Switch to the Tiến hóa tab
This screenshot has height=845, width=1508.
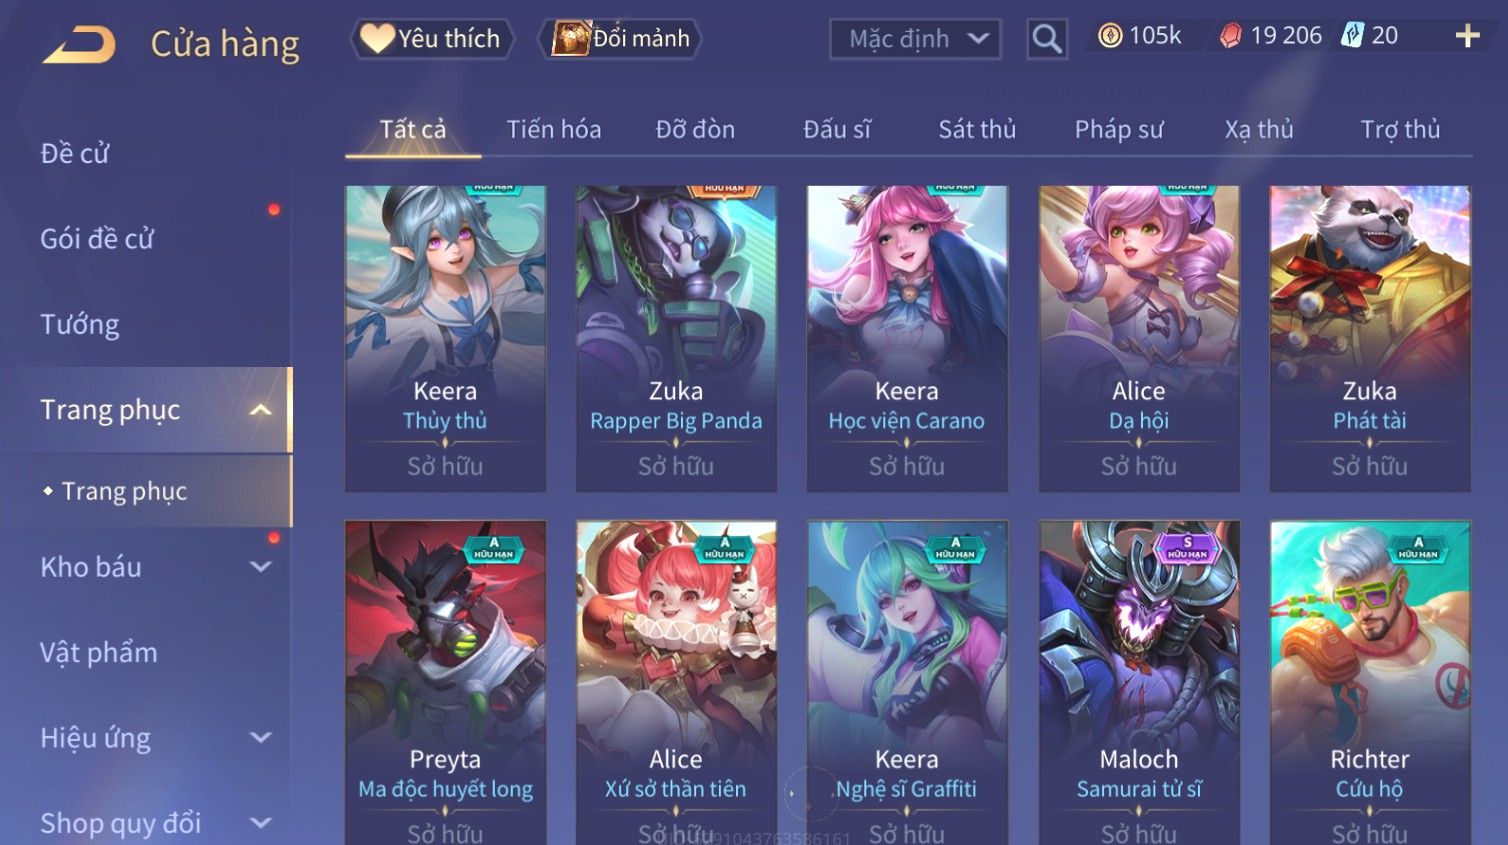554,129
